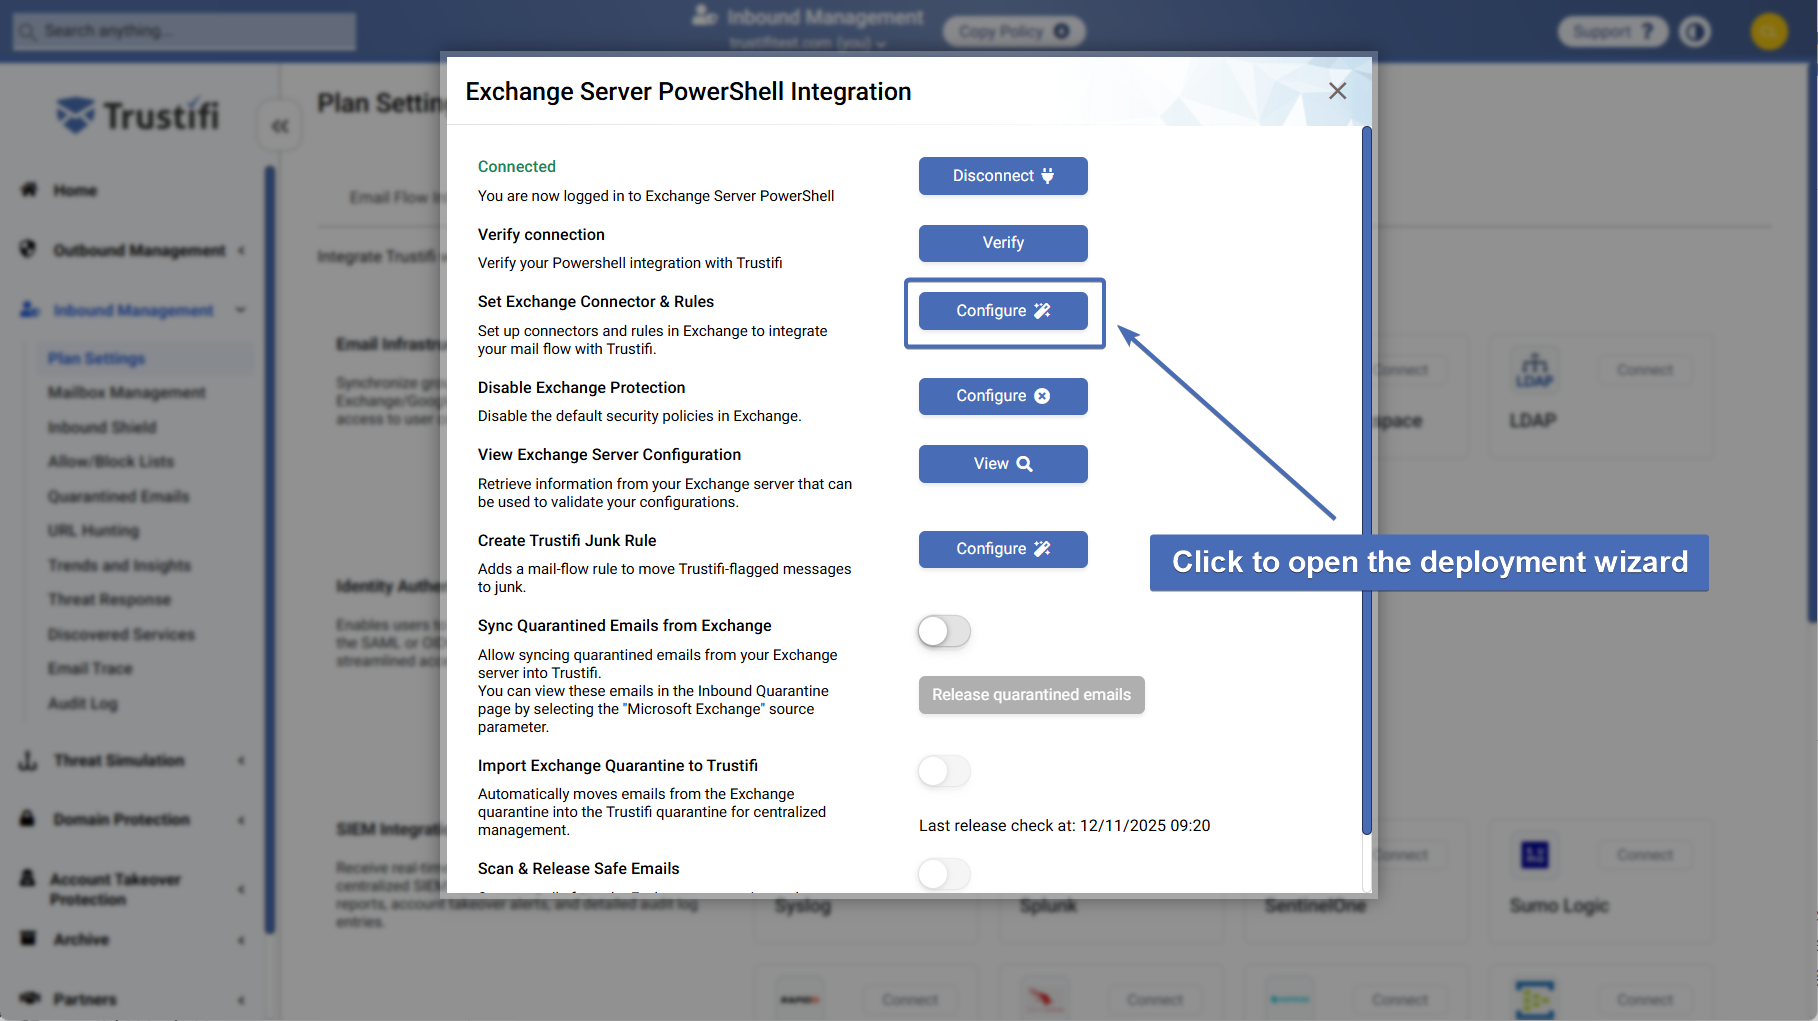This screenshot has height=1021, width=1818.
Task: Click the Disconnect button
Action: click(1003, 176)
